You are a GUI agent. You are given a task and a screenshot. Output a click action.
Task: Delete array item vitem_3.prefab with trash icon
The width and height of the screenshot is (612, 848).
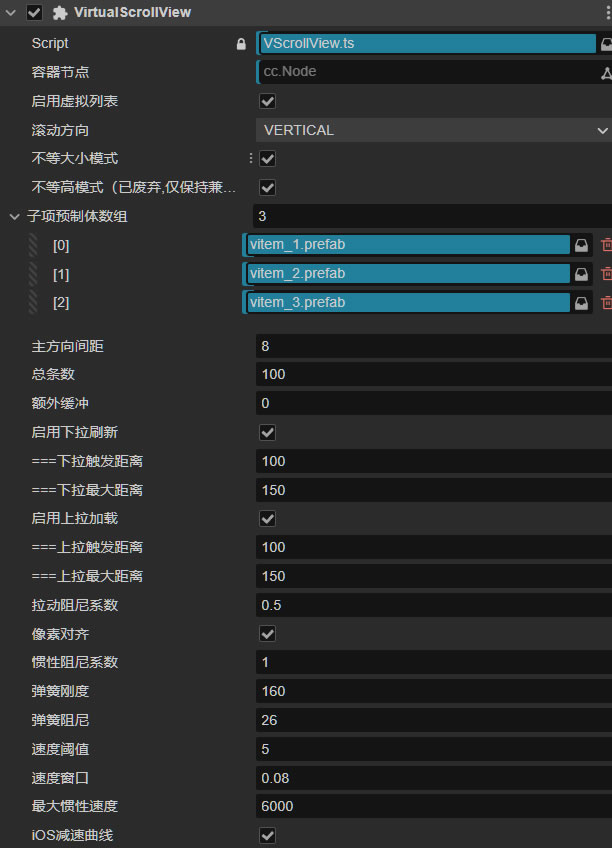click(x=606, y=303)
